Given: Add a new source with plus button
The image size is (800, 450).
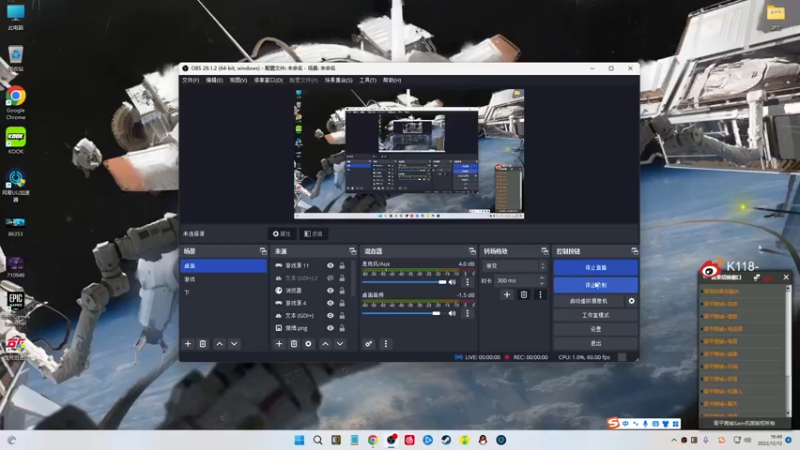Looking at the screenshot, I should click(279, 344).
